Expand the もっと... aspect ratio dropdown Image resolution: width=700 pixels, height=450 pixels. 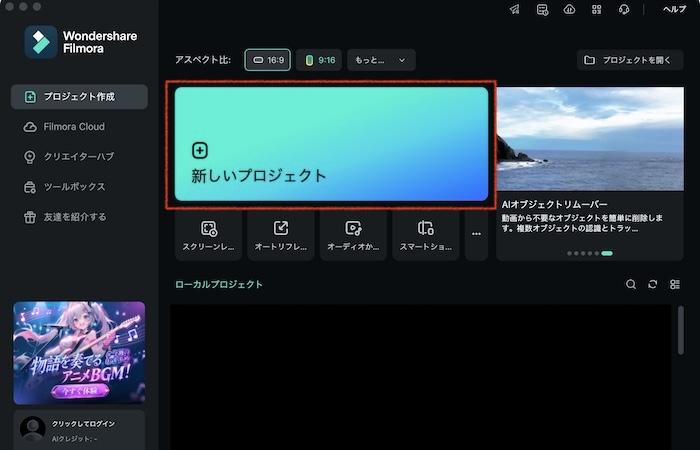pos(381,60)
